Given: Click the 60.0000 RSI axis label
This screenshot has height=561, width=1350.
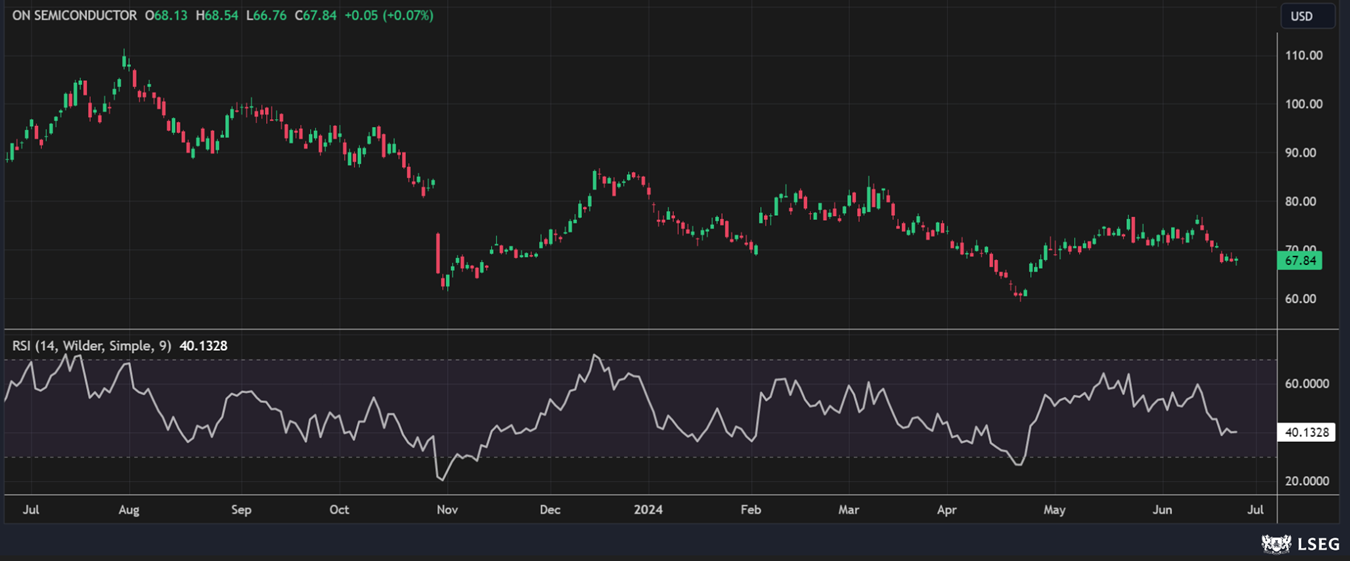Looking at the screenshot, I should 1307,384.
